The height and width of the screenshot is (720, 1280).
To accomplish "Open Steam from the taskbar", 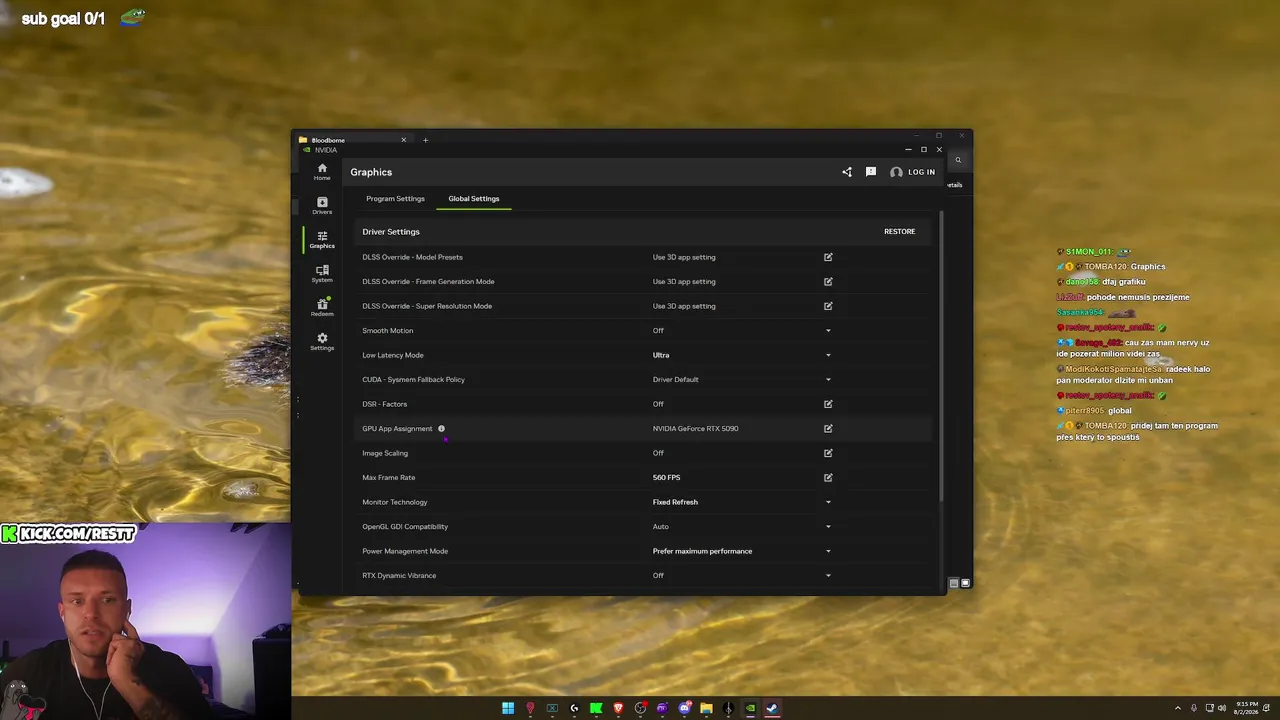I will 772,708.
